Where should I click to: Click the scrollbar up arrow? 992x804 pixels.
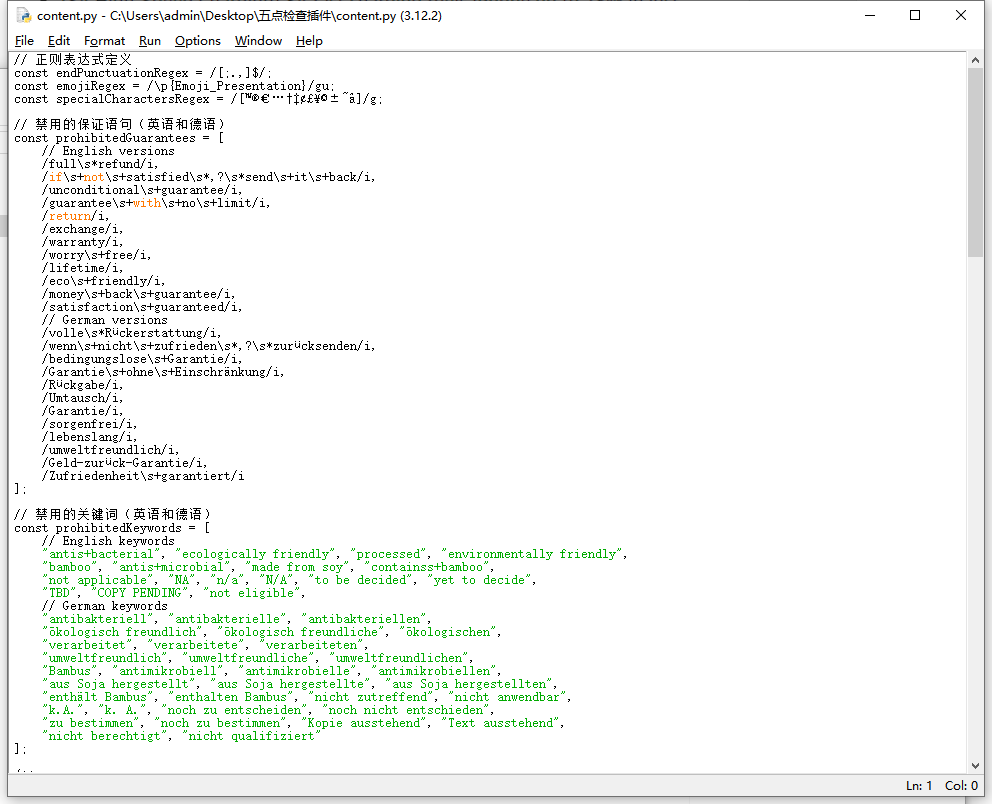(975, 59)
